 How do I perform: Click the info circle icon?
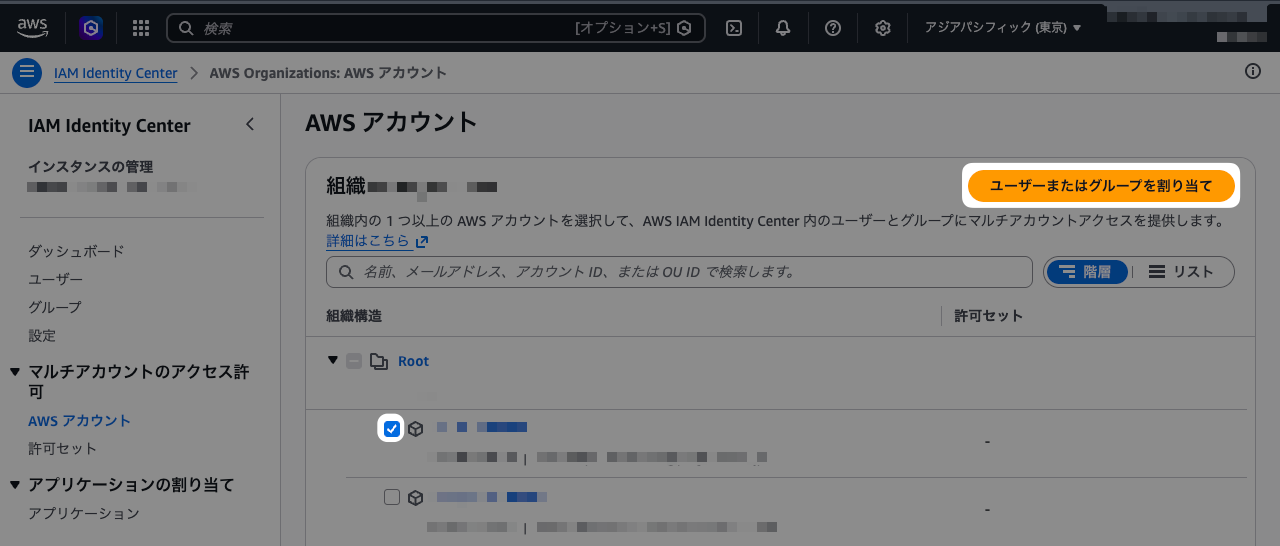[x=1253, y=71]
